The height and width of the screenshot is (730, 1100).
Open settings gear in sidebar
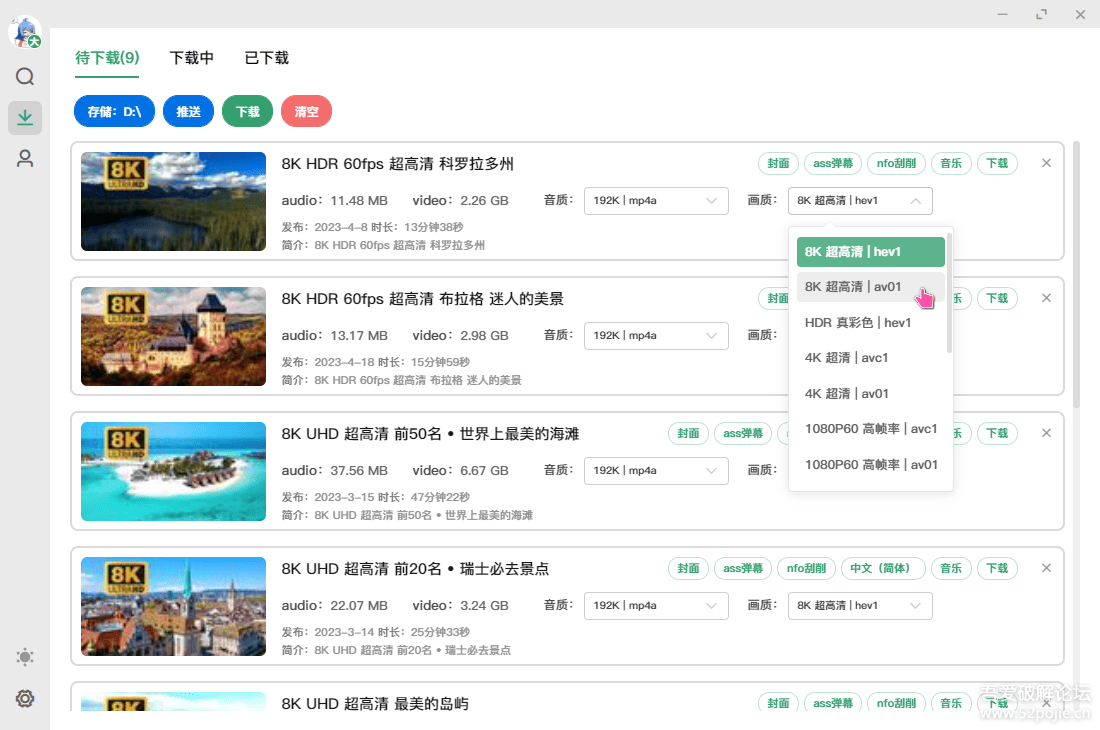coord(25,698)
